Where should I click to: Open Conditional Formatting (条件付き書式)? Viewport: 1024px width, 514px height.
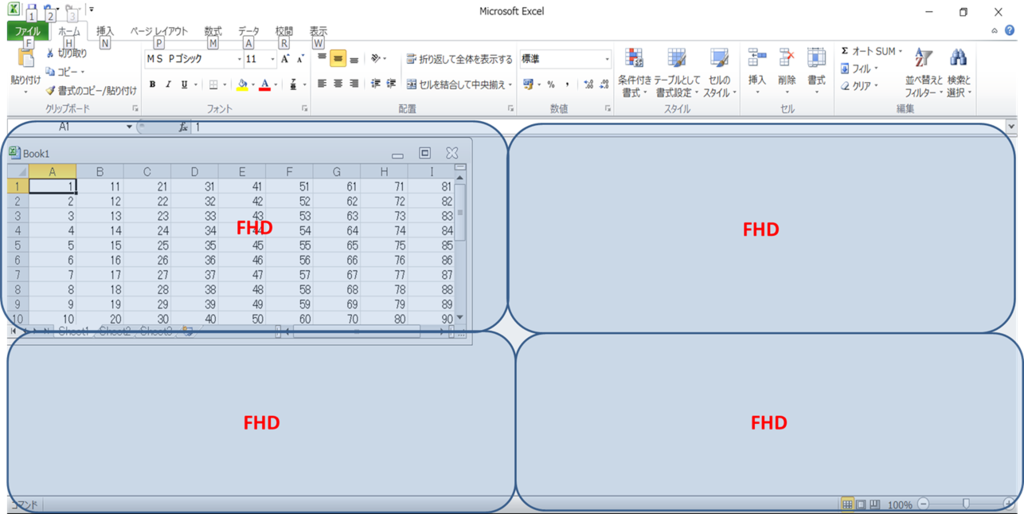coord(634,72)
